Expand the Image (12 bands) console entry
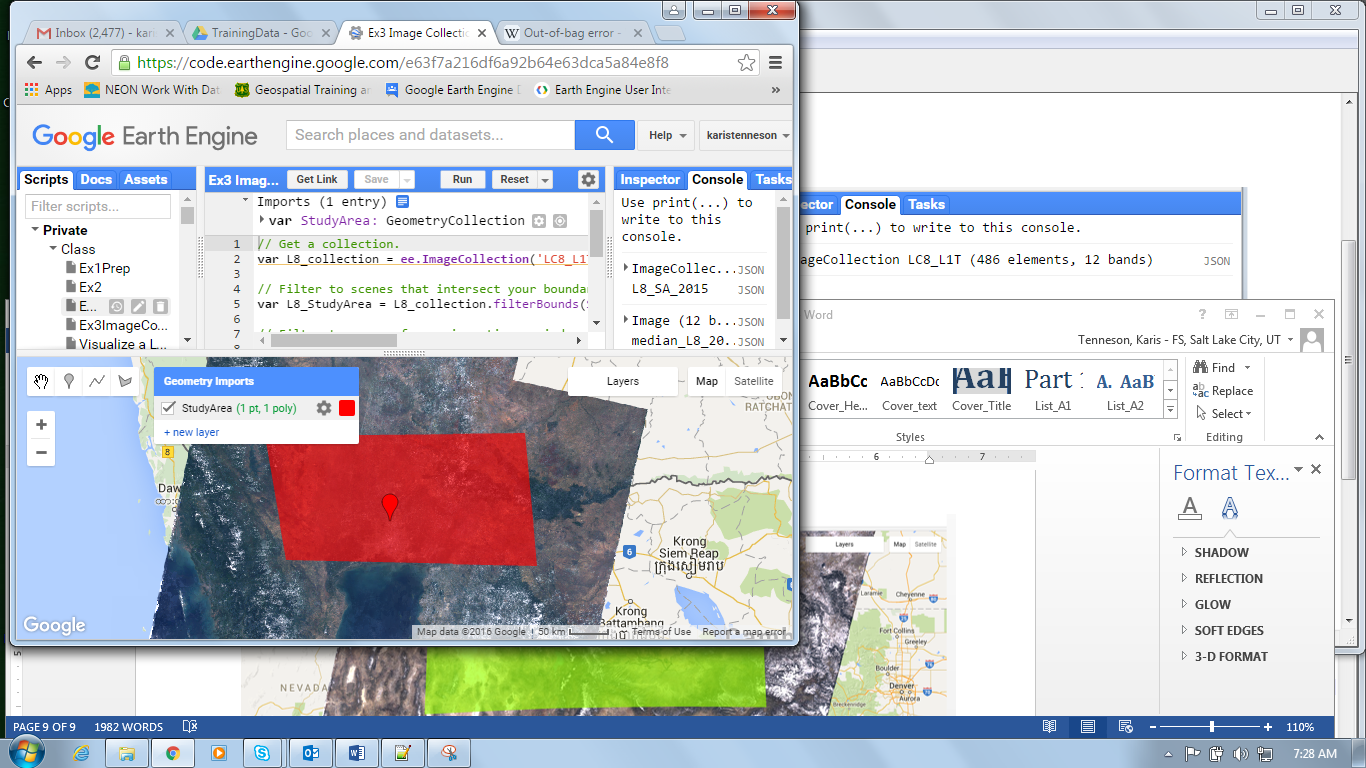 pos(627,321)
